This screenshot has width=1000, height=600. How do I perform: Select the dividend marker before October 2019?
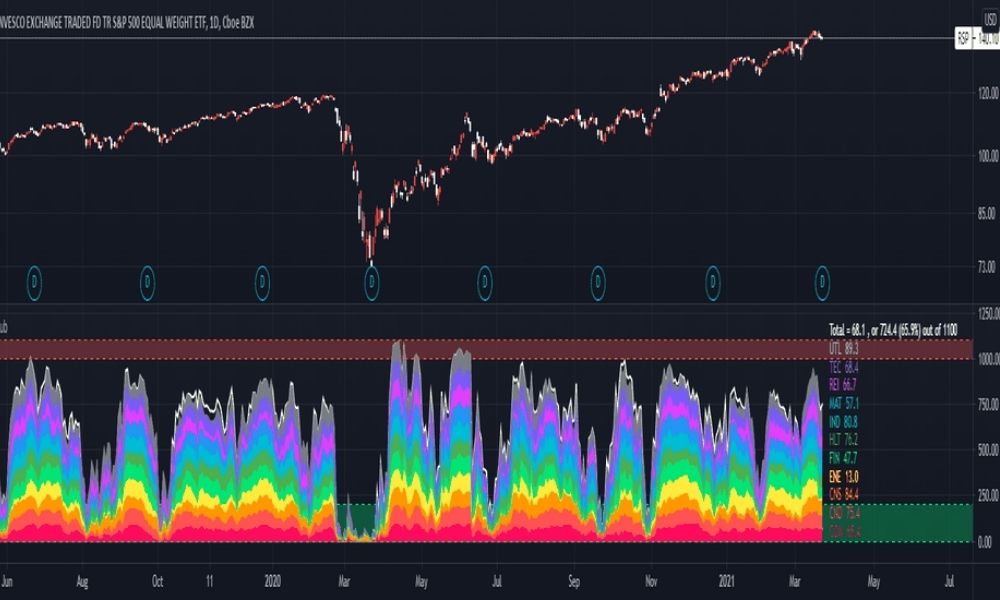coord(147,282)
